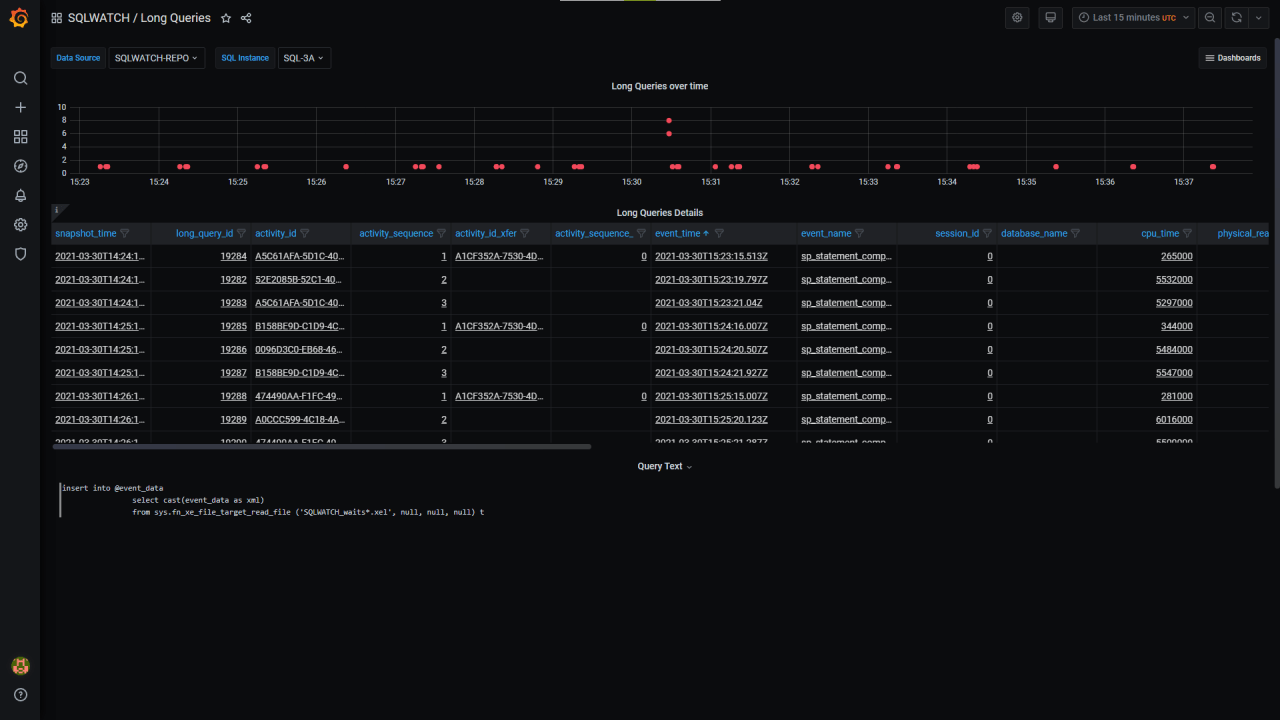The height and width of the screenshot is (720, 1280).
Task: Open Alerting via the bell icon
Action: (x=20, y=196)
